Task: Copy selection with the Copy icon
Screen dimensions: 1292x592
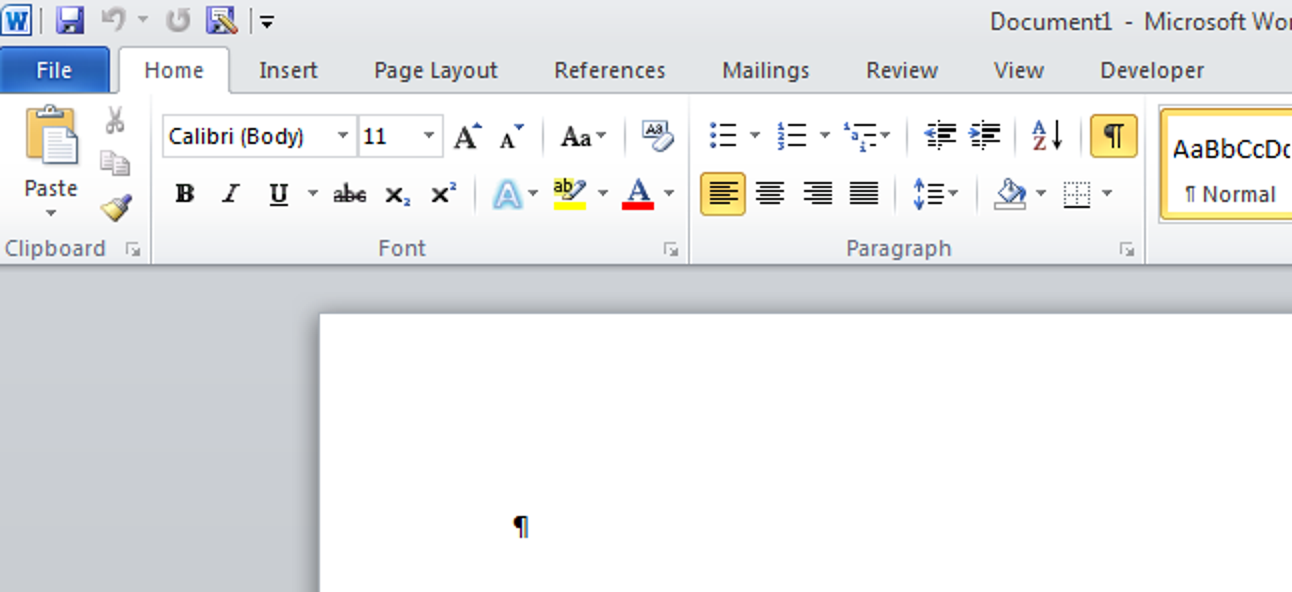Action: (115, 163)
